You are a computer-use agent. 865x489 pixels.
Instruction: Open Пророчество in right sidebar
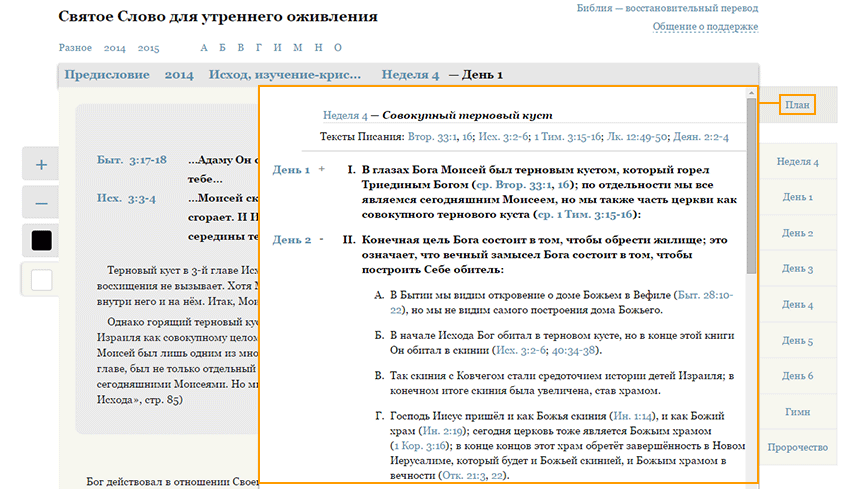click(x=798, y=448)
